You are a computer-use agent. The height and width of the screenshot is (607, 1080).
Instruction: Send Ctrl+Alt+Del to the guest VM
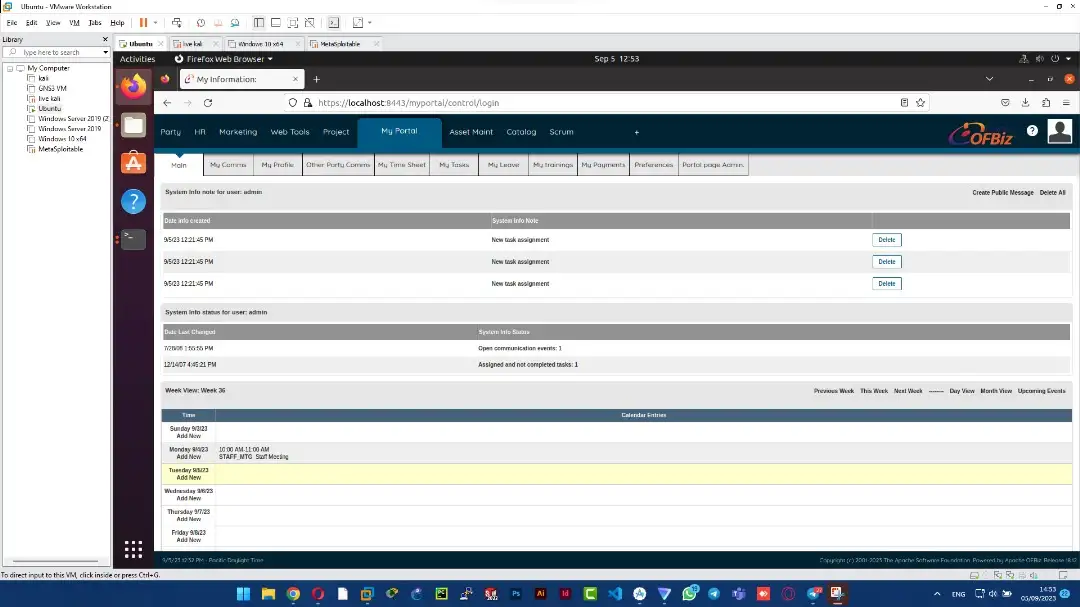(177, 22)
